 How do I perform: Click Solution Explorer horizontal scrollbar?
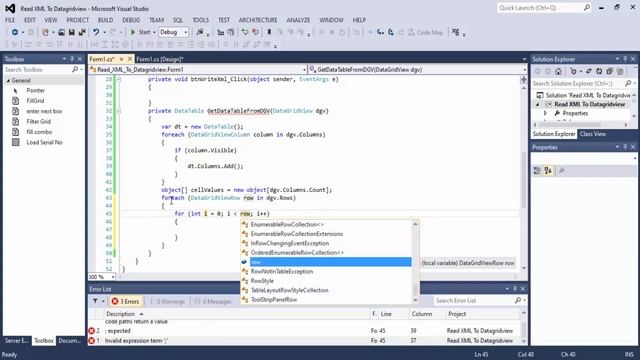[580, 124]
